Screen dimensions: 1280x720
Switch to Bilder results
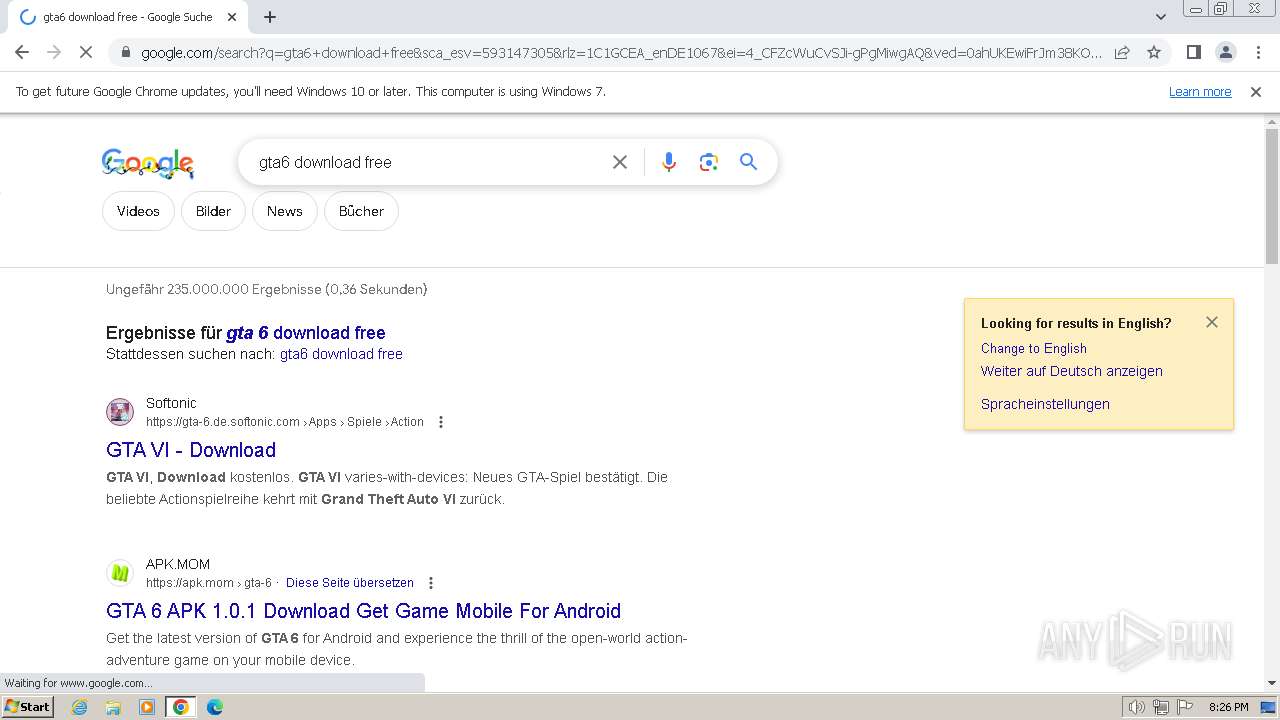[213, 211]
